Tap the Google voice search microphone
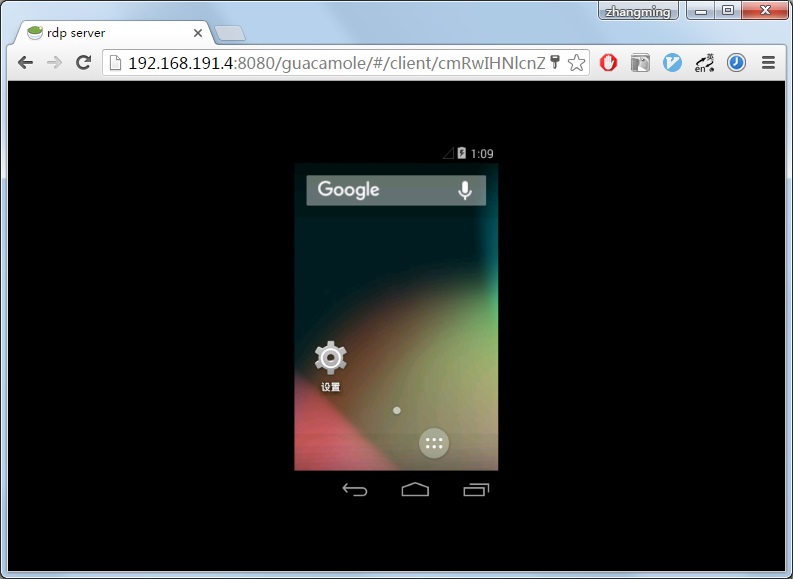 [464, 190]
